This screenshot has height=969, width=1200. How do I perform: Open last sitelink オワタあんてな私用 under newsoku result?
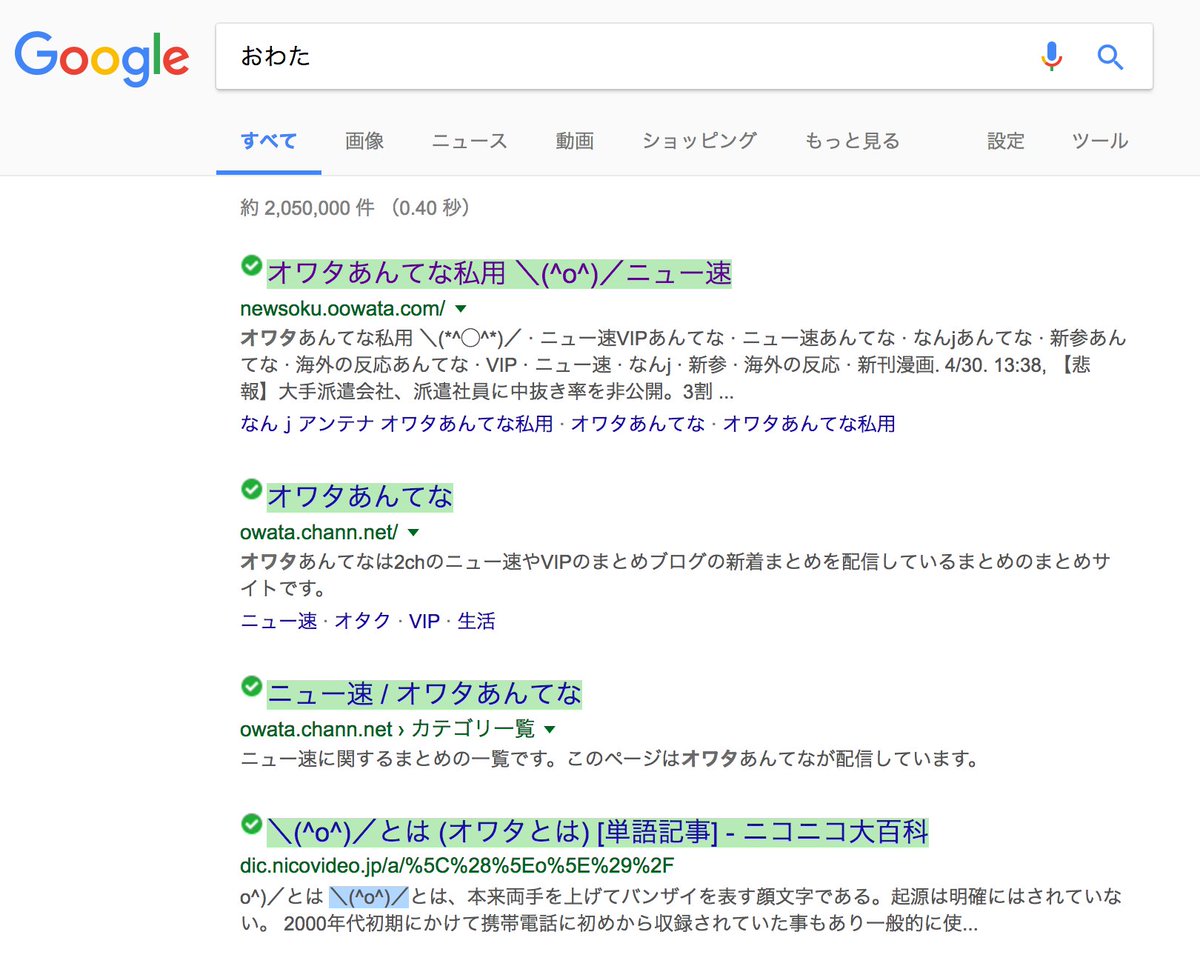(809, 424)
